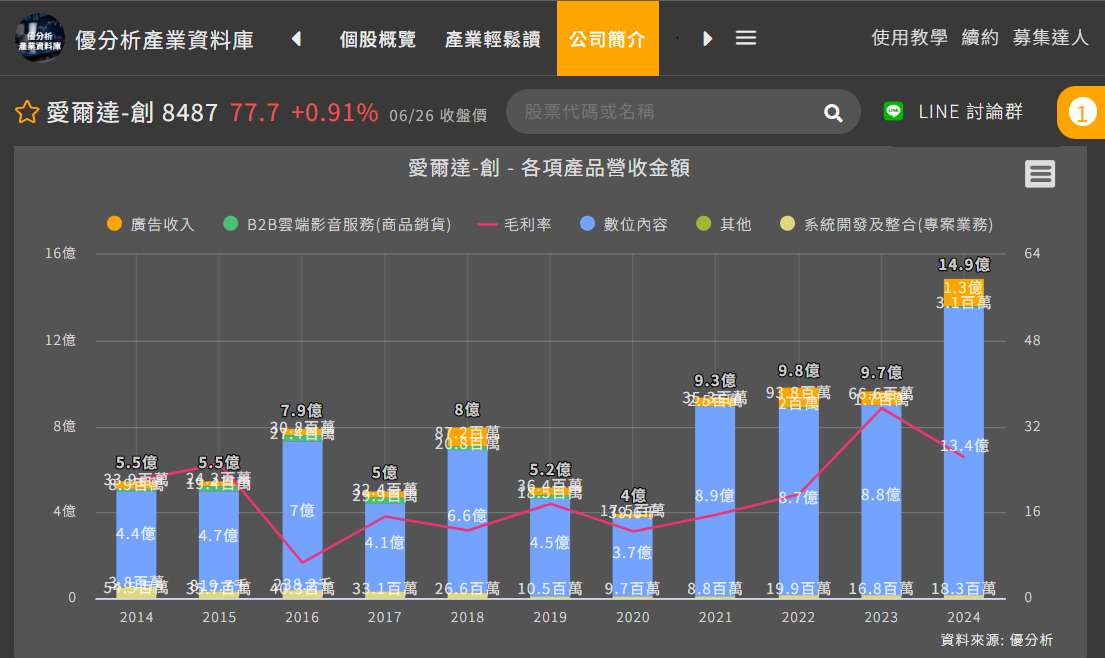Viewport: 1105px width, 658px height.
Task: Click the 優分析產業資料庫 logo image
Action: [40, 37]
